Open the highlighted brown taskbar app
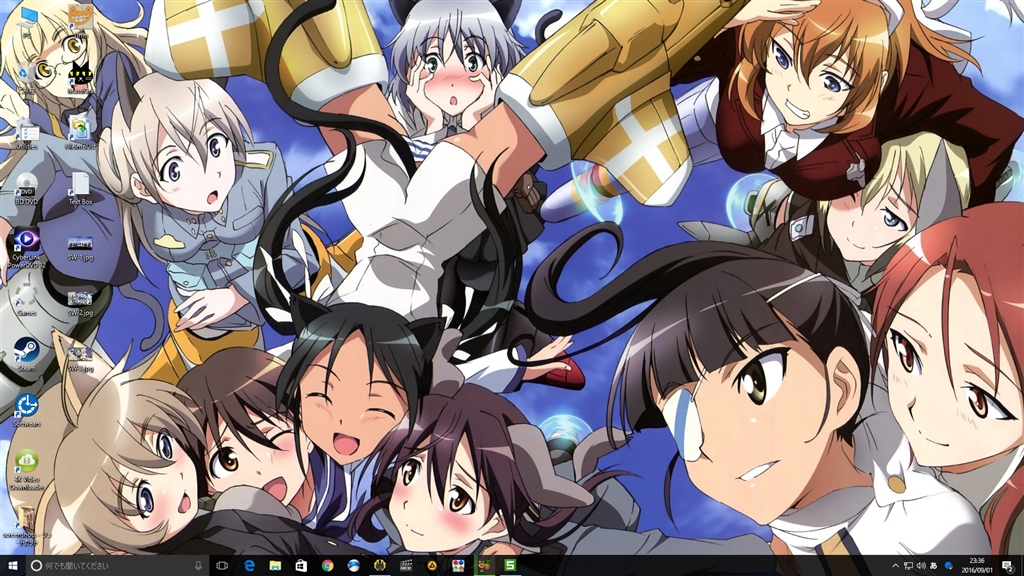The height and width of the screenshot is (576, 1024). tap(484, 566)
